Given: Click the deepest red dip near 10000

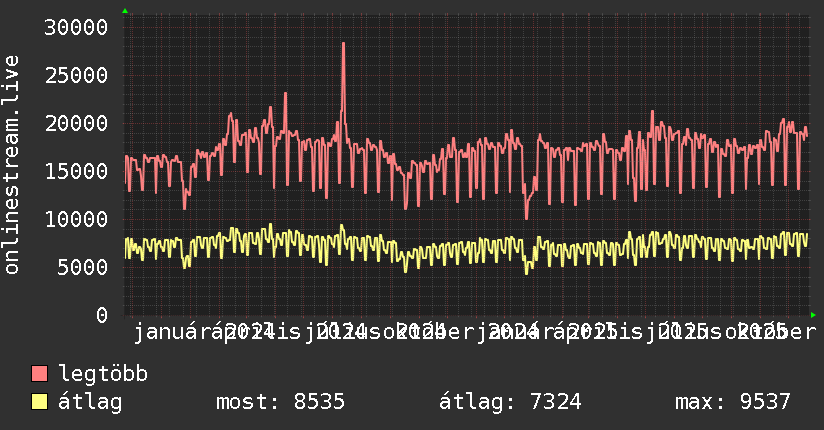Looking at the screenshot, I should pyautogui.click(x=527, y=217).
